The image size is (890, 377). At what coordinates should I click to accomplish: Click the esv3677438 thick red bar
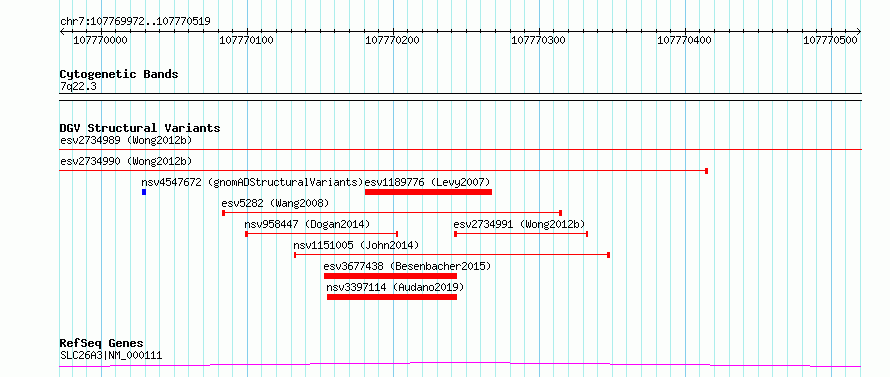pos(391,276)
